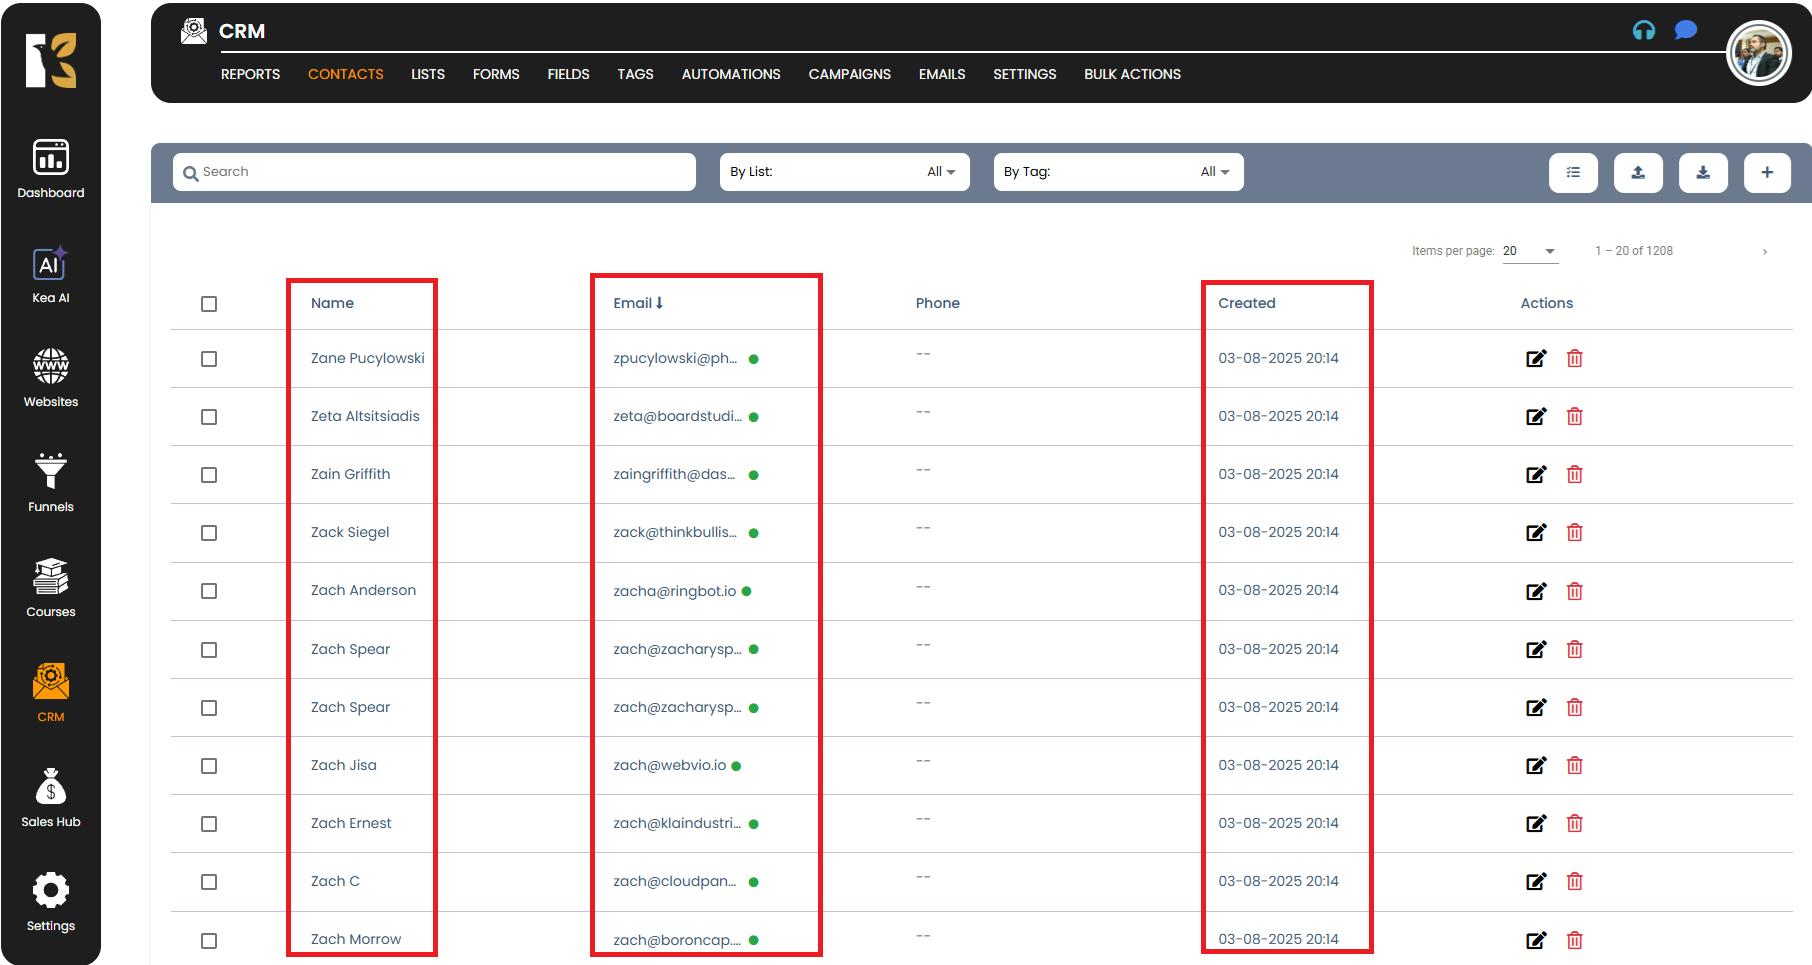
Task: Open the Campaigns tab
Action: [849, 74]
